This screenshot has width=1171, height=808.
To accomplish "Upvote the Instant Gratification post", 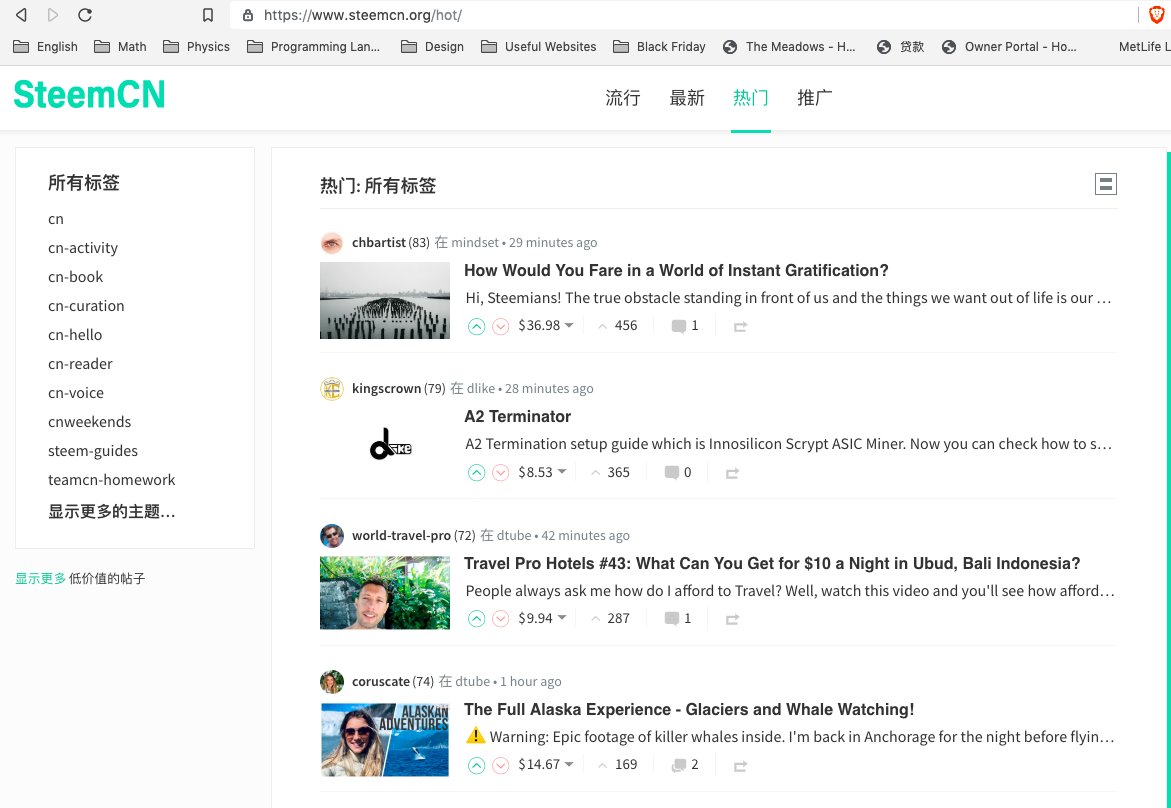I will (477, 326).
